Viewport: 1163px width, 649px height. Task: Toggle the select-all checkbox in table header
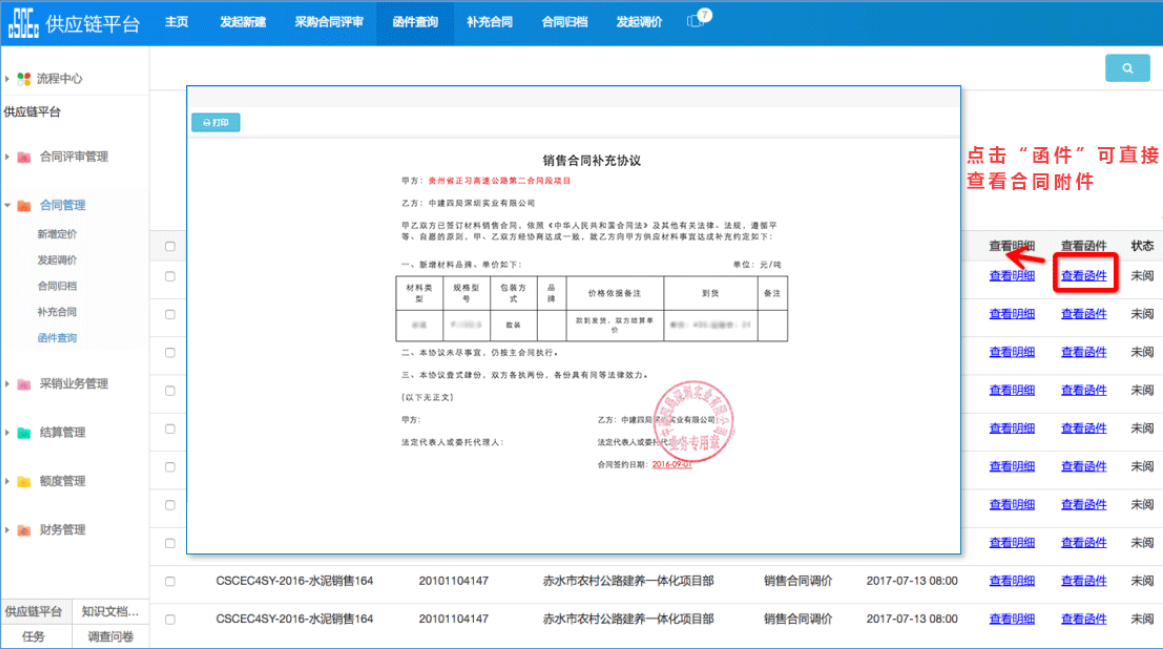click(170, 246)
